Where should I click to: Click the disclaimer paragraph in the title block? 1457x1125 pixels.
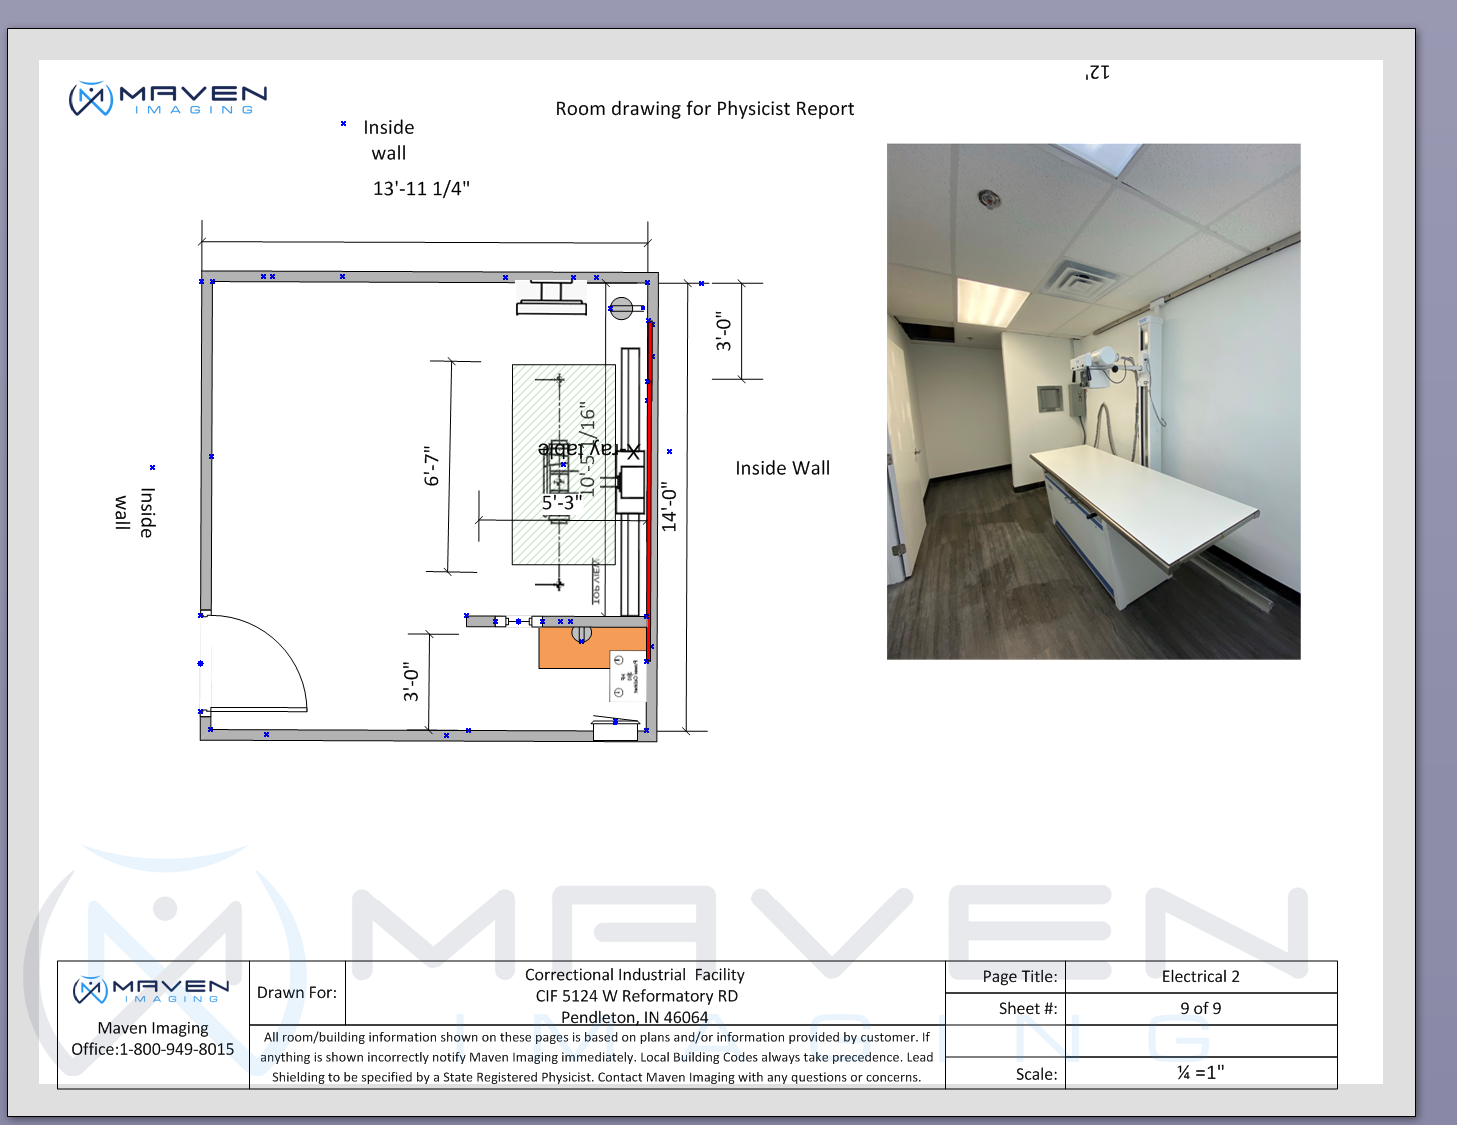597,1057
